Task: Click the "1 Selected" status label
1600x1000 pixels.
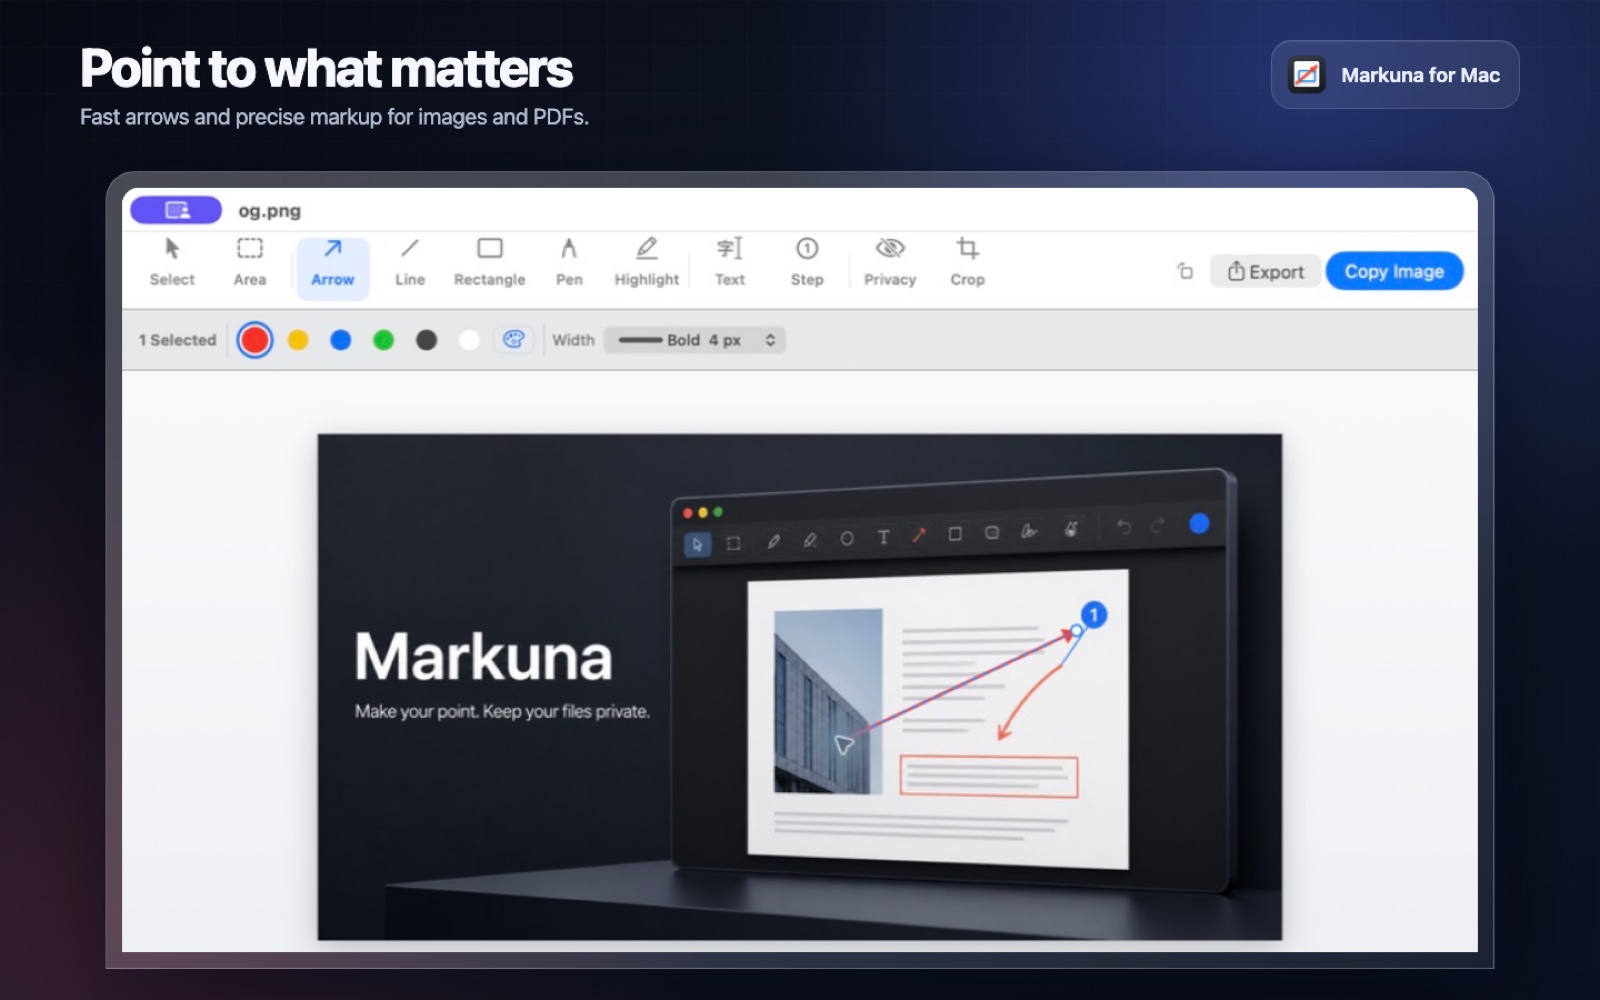Action: (177, 340)
